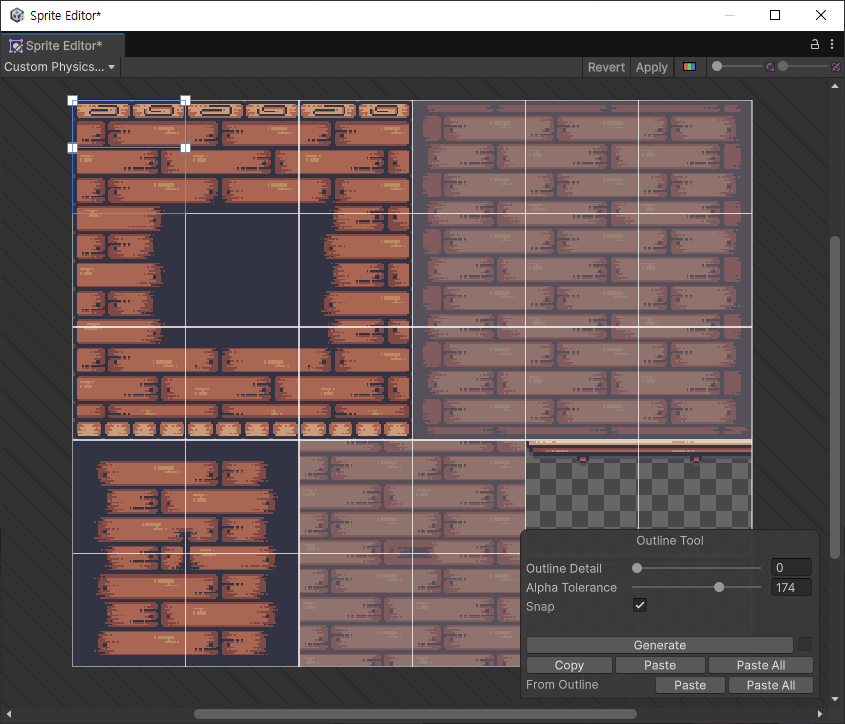Viewport: 845px width, 724px height.
Task: Select the upper-right physics outline control point
Action: [185, 100]
